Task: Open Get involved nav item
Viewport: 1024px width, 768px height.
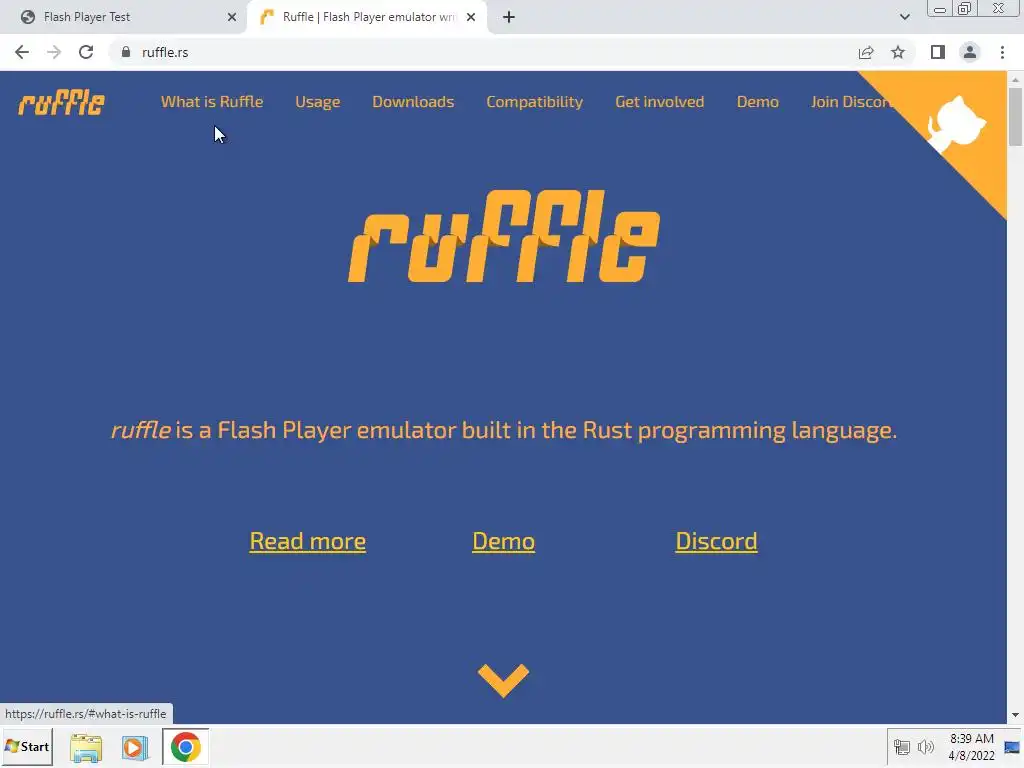Action: (660, 102)
